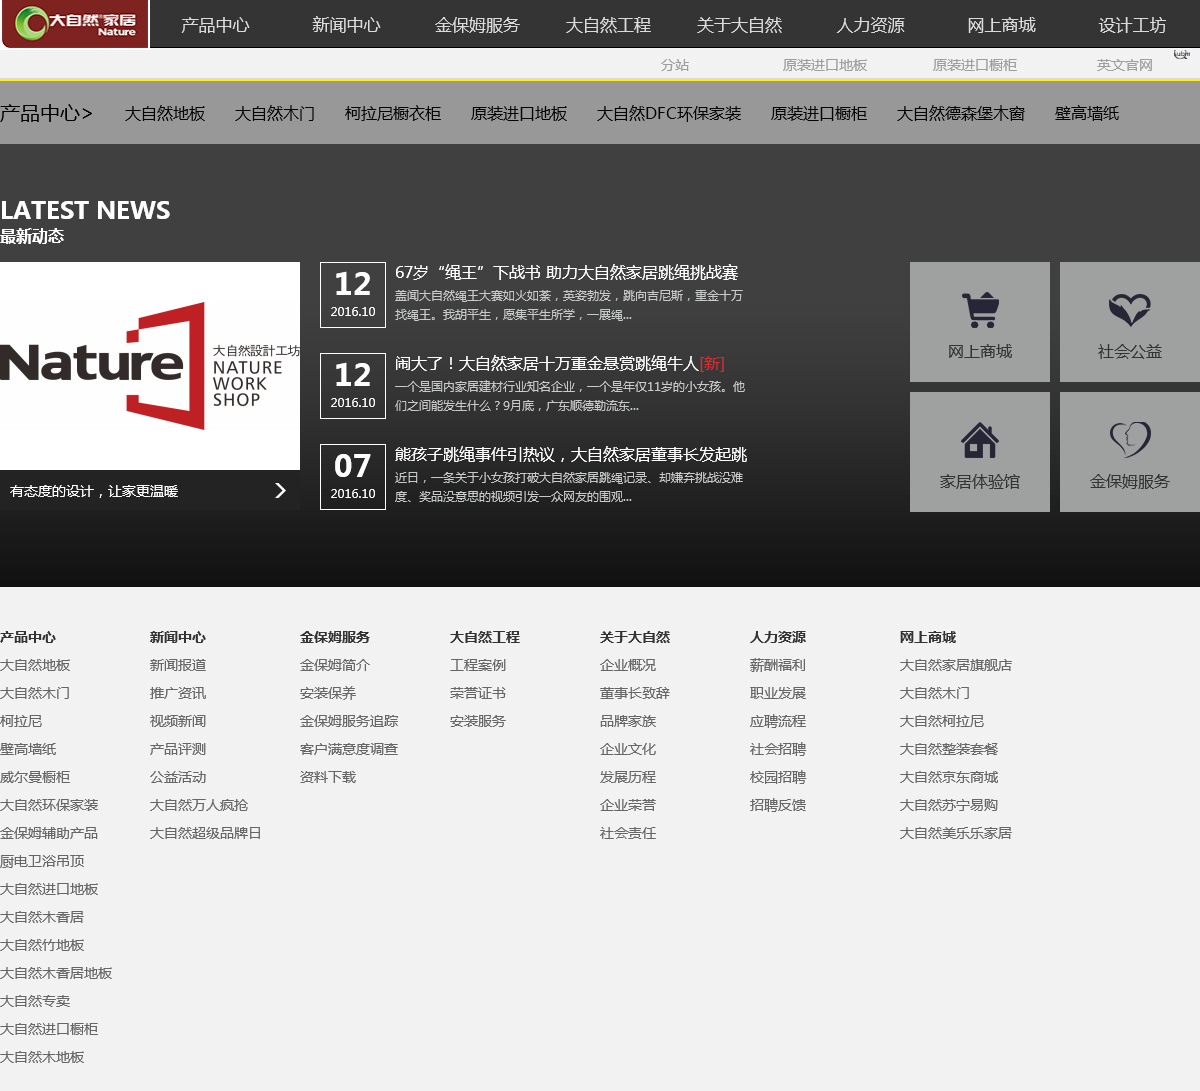Screen dimensions: 1200x1091
Task: Select 柯拉尼橱衣柜 in the product bar
Action: point(393,114)
